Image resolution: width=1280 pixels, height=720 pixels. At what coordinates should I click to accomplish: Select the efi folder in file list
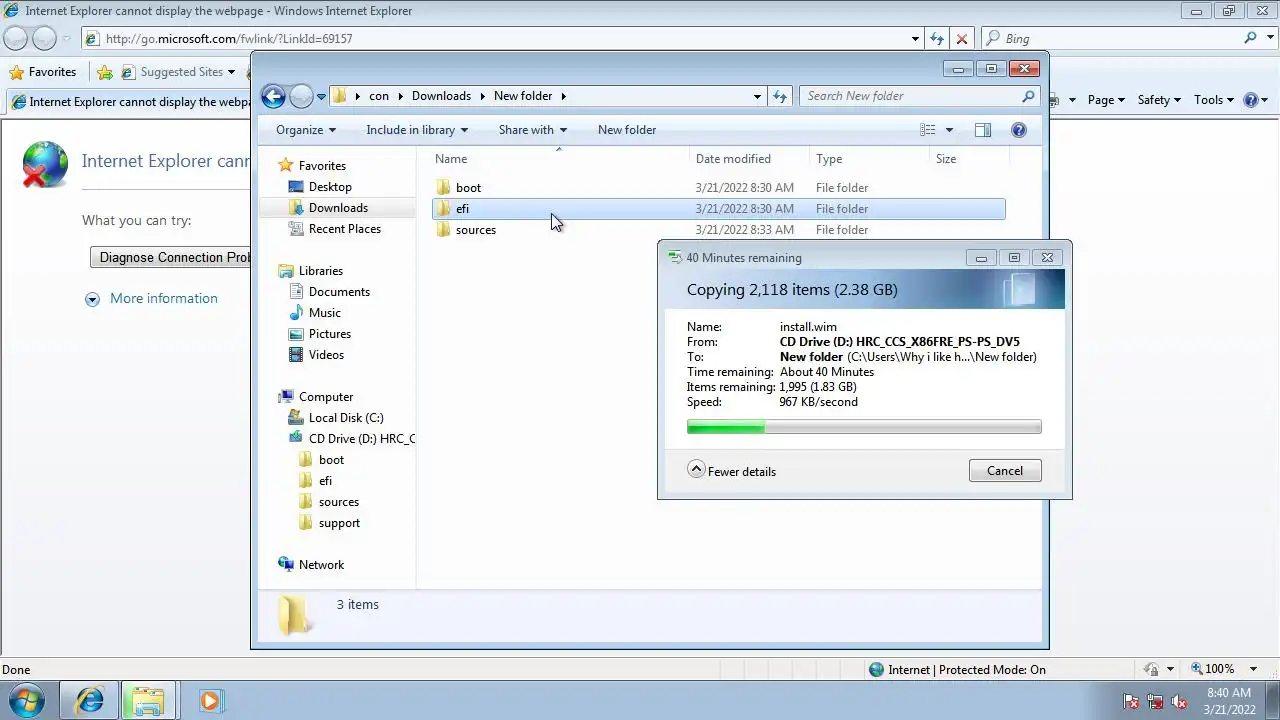tap(718, 209)
